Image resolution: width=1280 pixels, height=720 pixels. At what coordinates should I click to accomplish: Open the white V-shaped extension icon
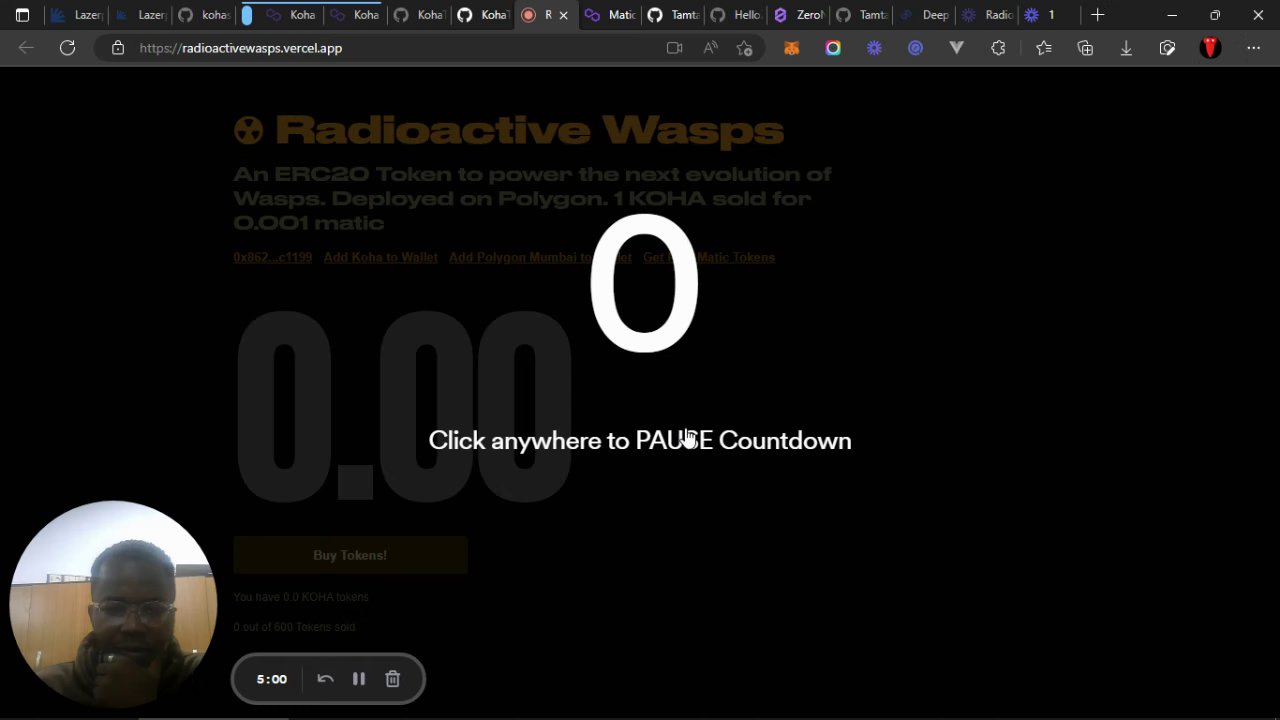pyautogui.click(x=956, y=48)
